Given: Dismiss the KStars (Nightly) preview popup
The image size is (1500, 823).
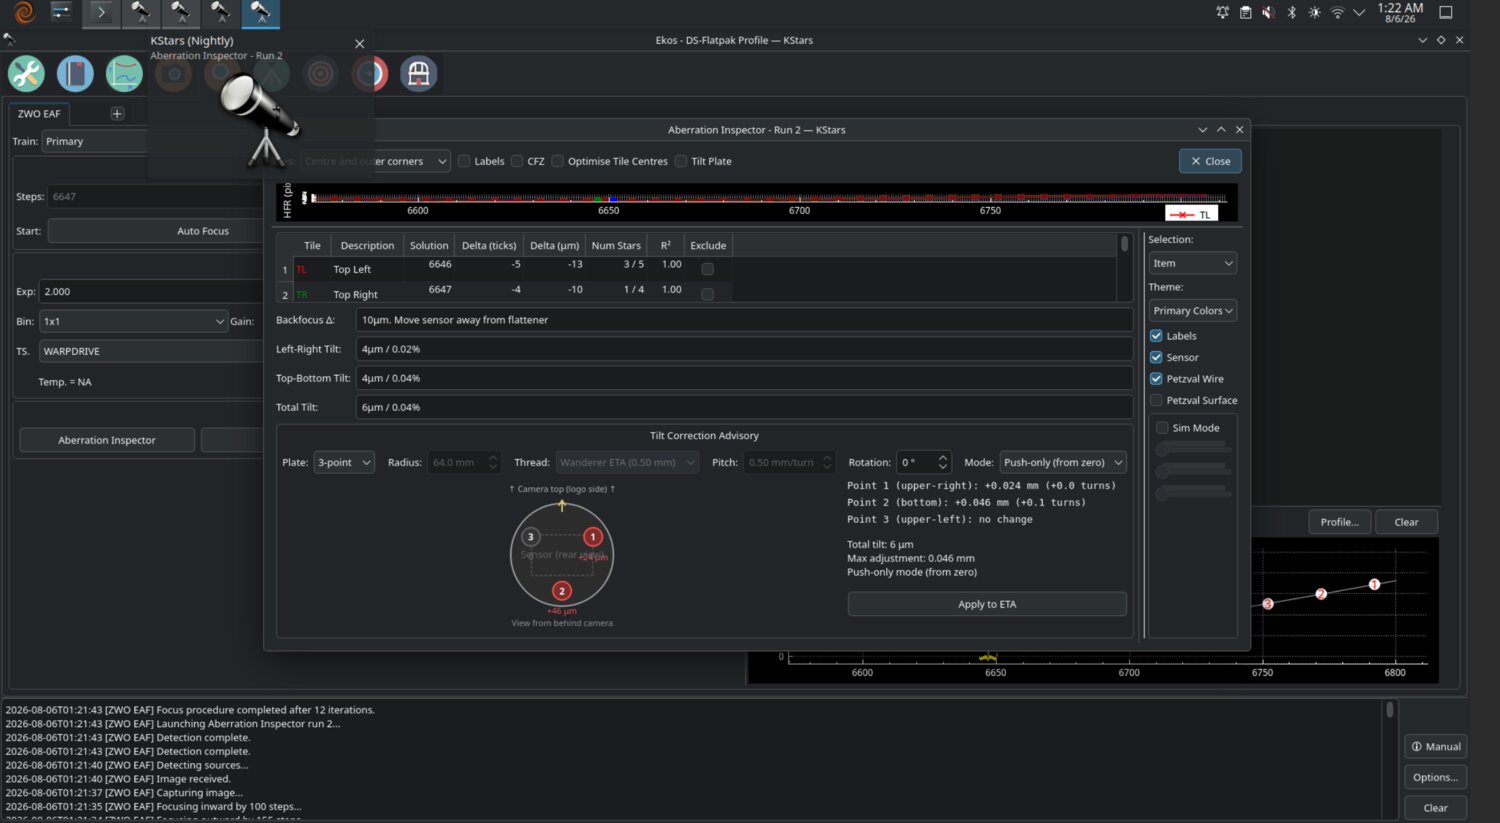Looking at the screenshot, I should click(x=360, y=44).
